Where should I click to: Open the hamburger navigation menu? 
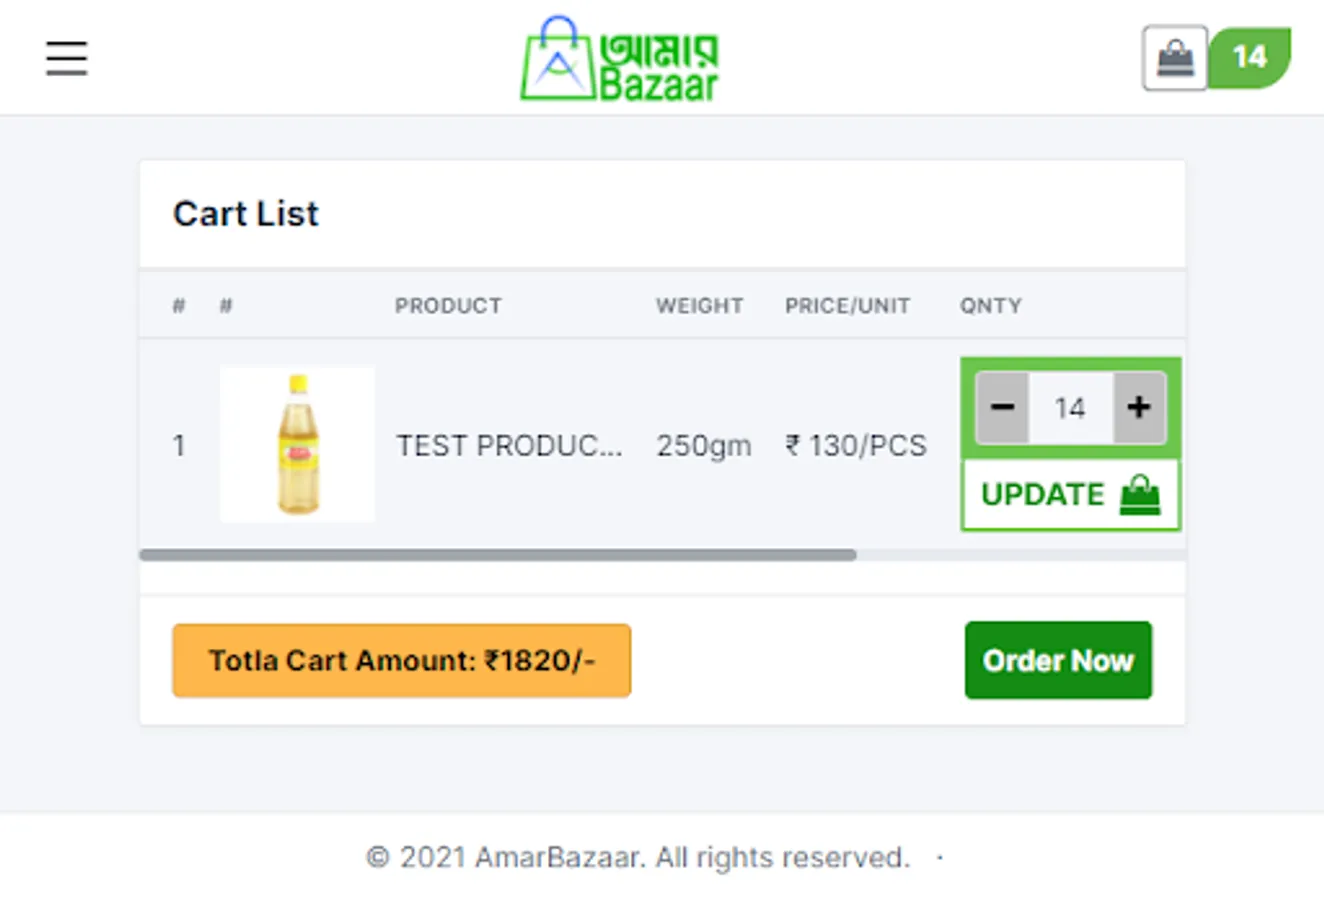coord(66,58)
